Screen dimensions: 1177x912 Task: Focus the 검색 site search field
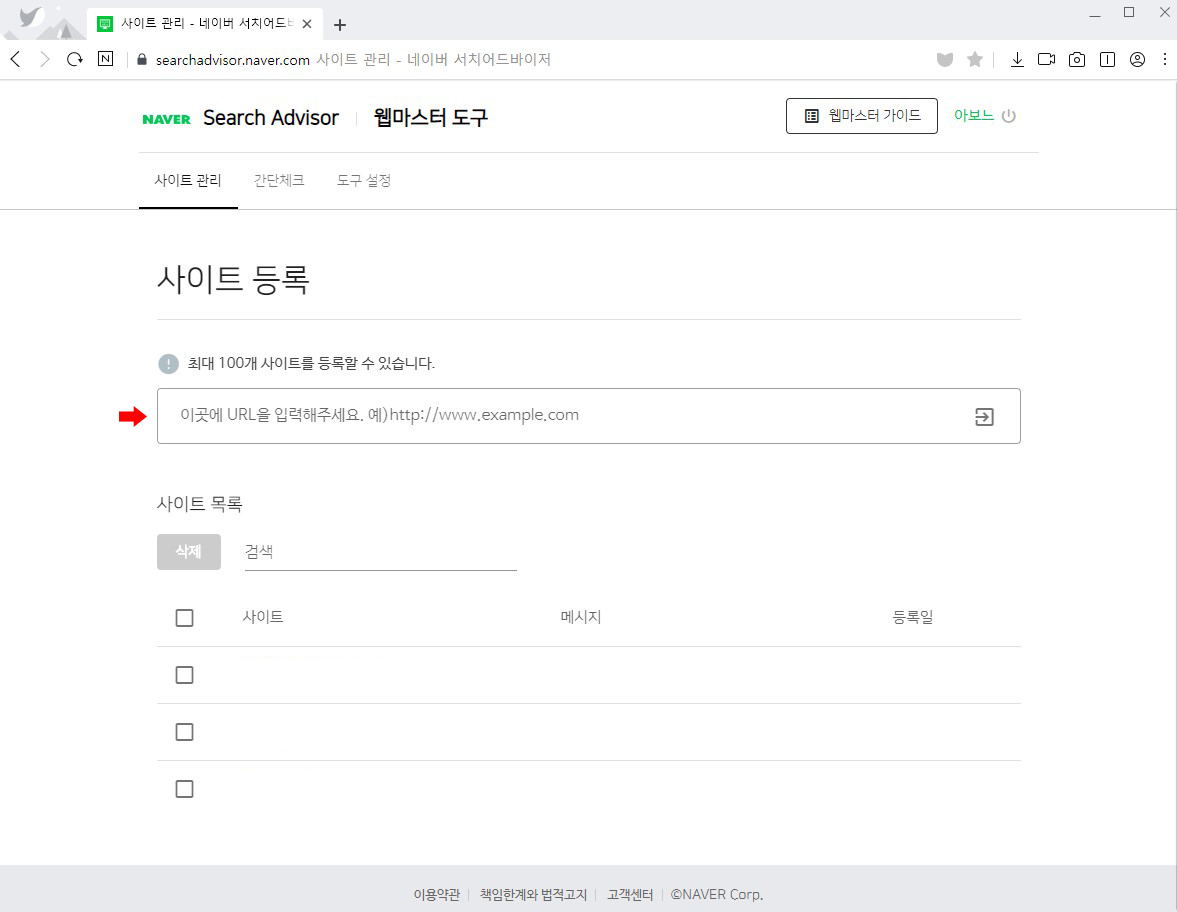(381, 552)
